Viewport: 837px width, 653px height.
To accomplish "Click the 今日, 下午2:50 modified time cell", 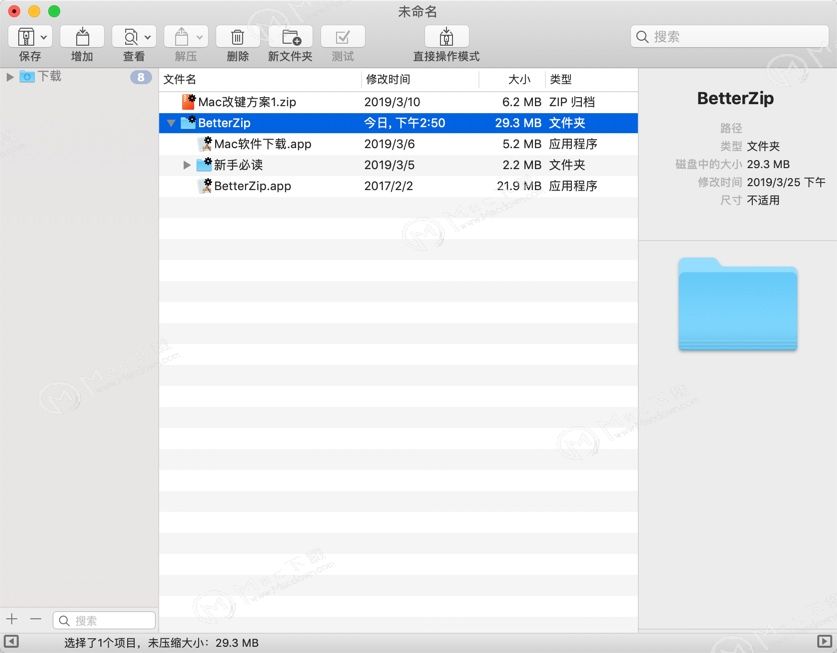I will point(405,123).
